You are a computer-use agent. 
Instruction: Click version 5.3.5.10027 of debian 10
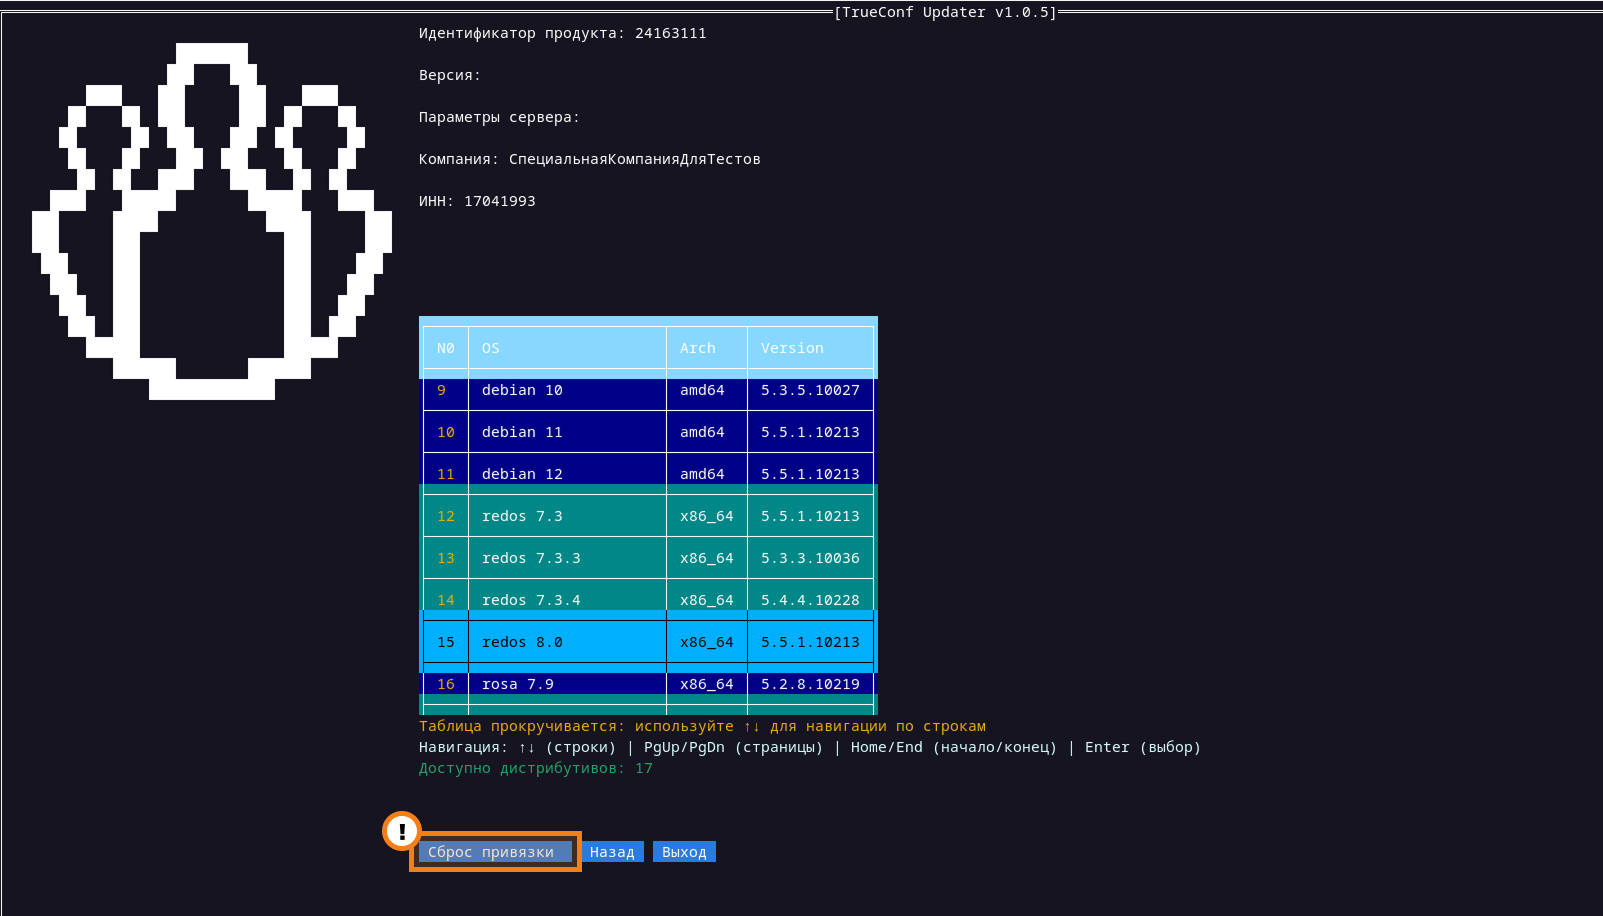(810, 390)
